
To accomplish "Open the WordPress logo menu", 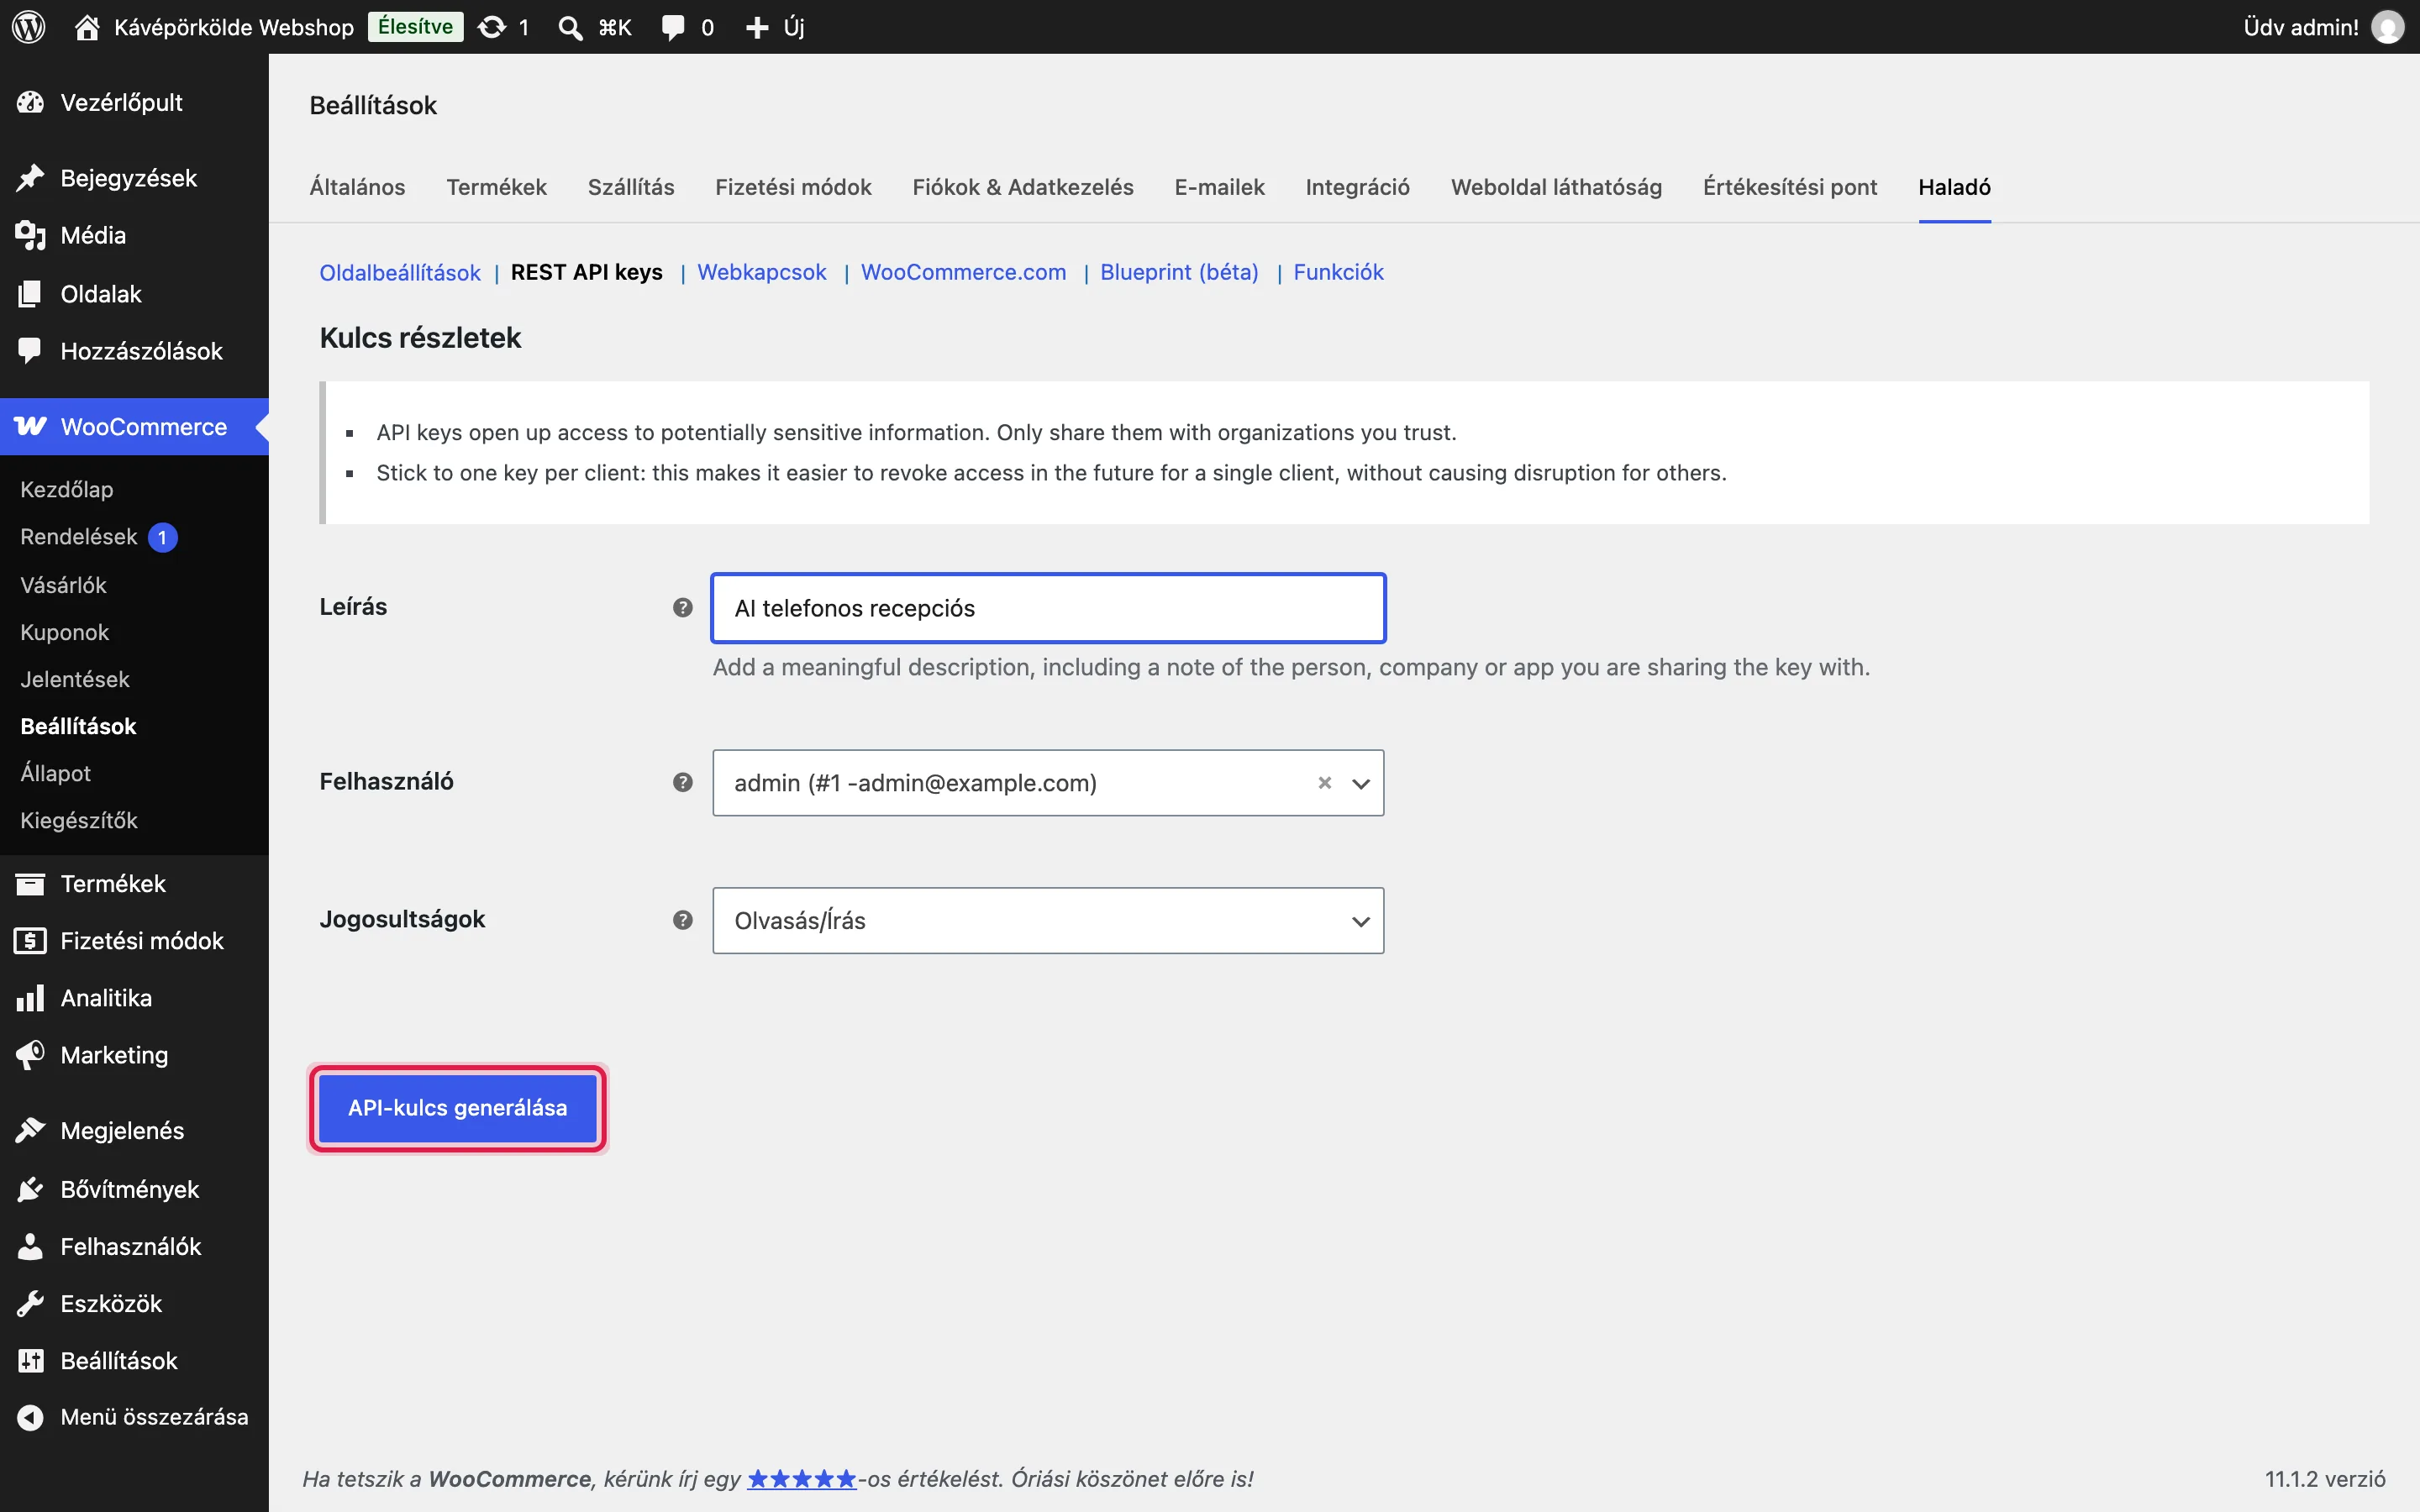I will coord(29,27).
